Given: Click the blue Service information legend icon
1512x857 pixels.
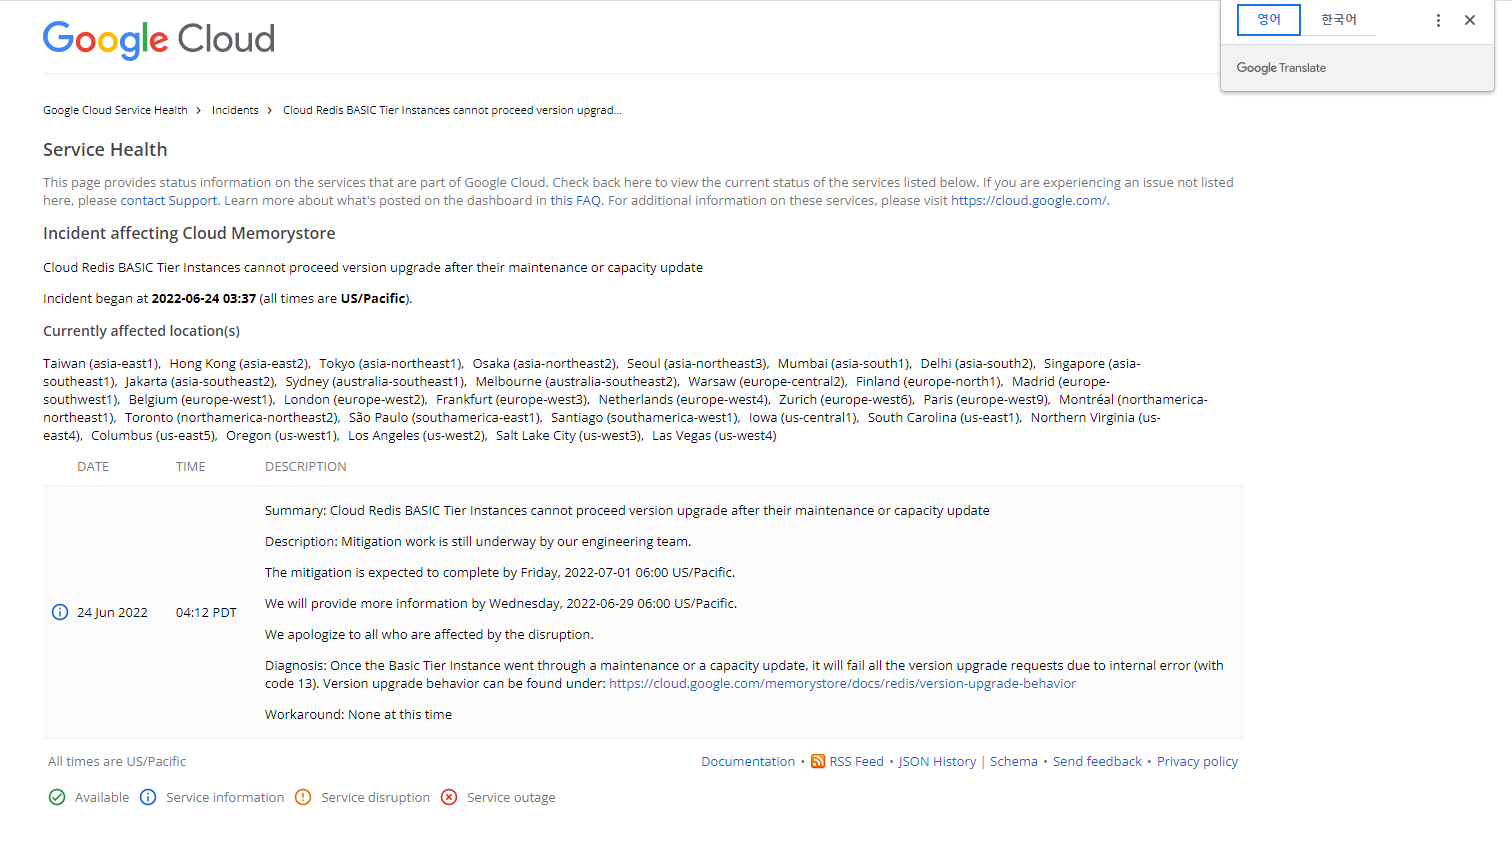Looking at the screenshot, I should point(148,797).
